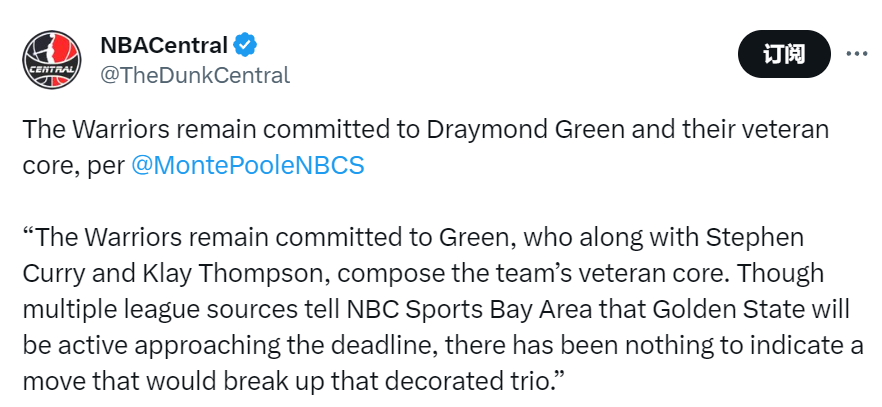This screenshot has height=407, width=882.
Task: Click 'The Warriors' opening the first sentence
Action: 96,130
